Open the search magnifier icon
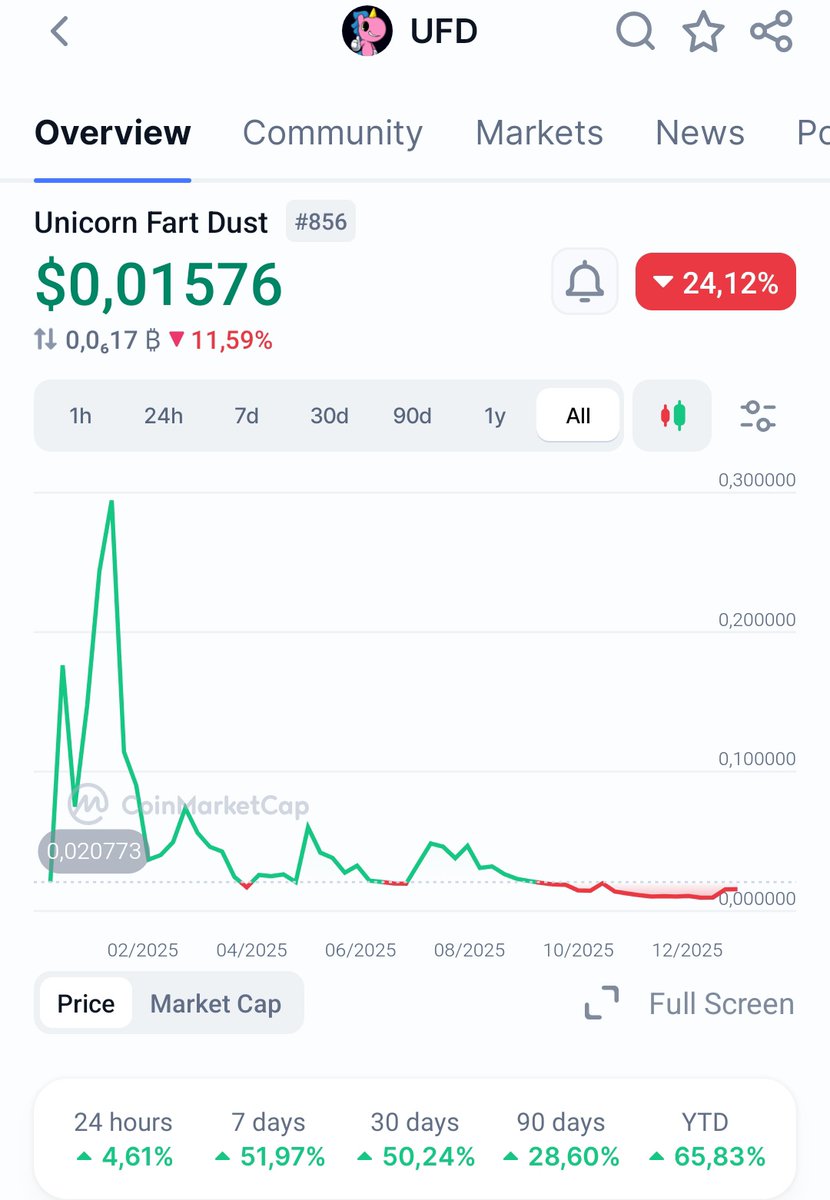Viewport: 830px width, 1200px height. 634,32
